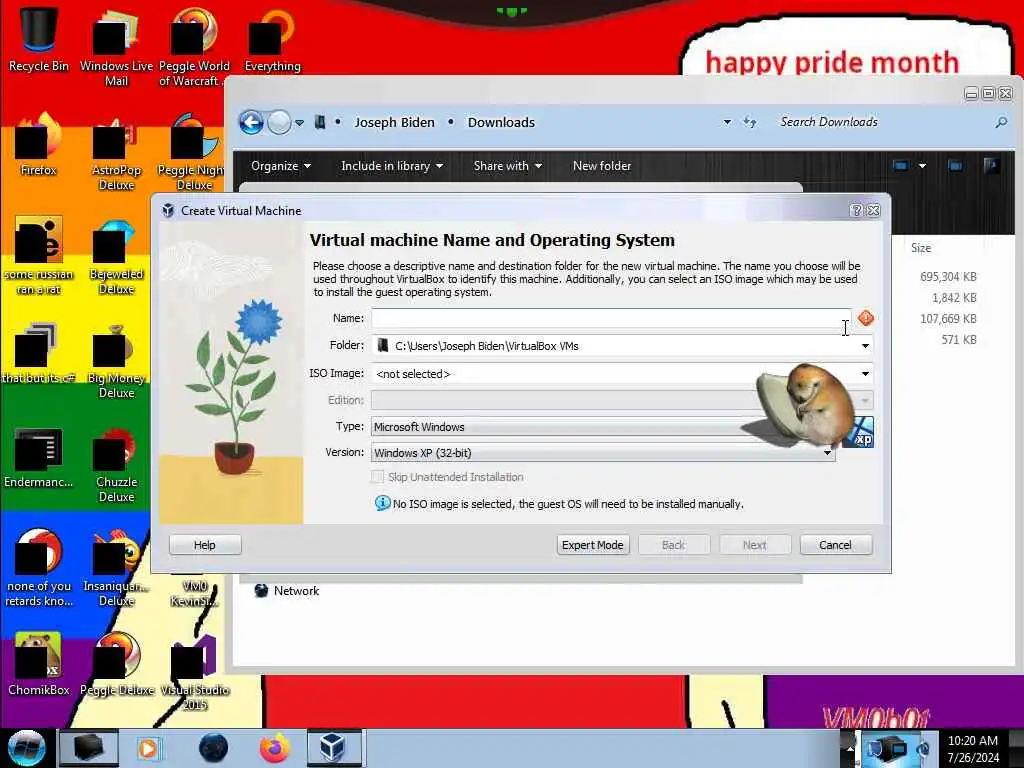
Task: Click in the Name input field
Action: (x=611, y=318)
